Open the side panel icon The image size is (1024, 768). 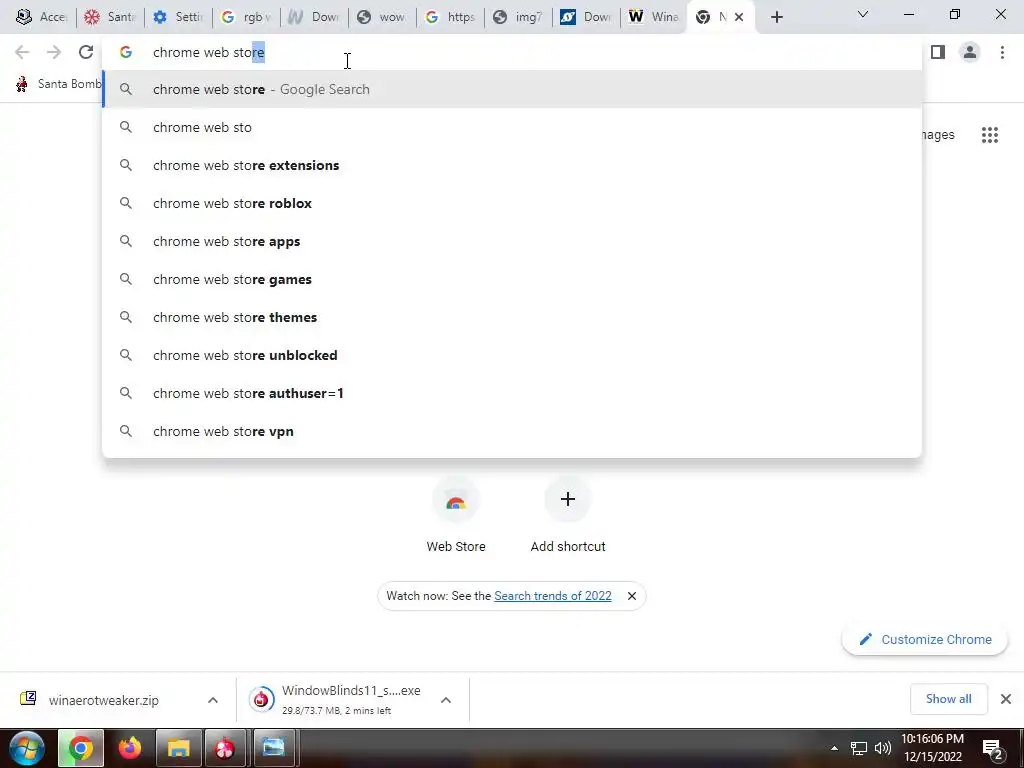pyautogui.click(x=938, y=52)
